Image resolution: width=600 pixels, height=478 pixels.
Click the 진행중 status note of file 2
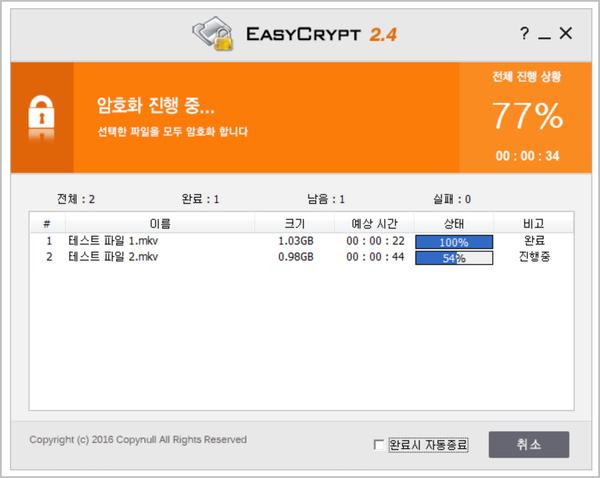(x=534, y=256)
